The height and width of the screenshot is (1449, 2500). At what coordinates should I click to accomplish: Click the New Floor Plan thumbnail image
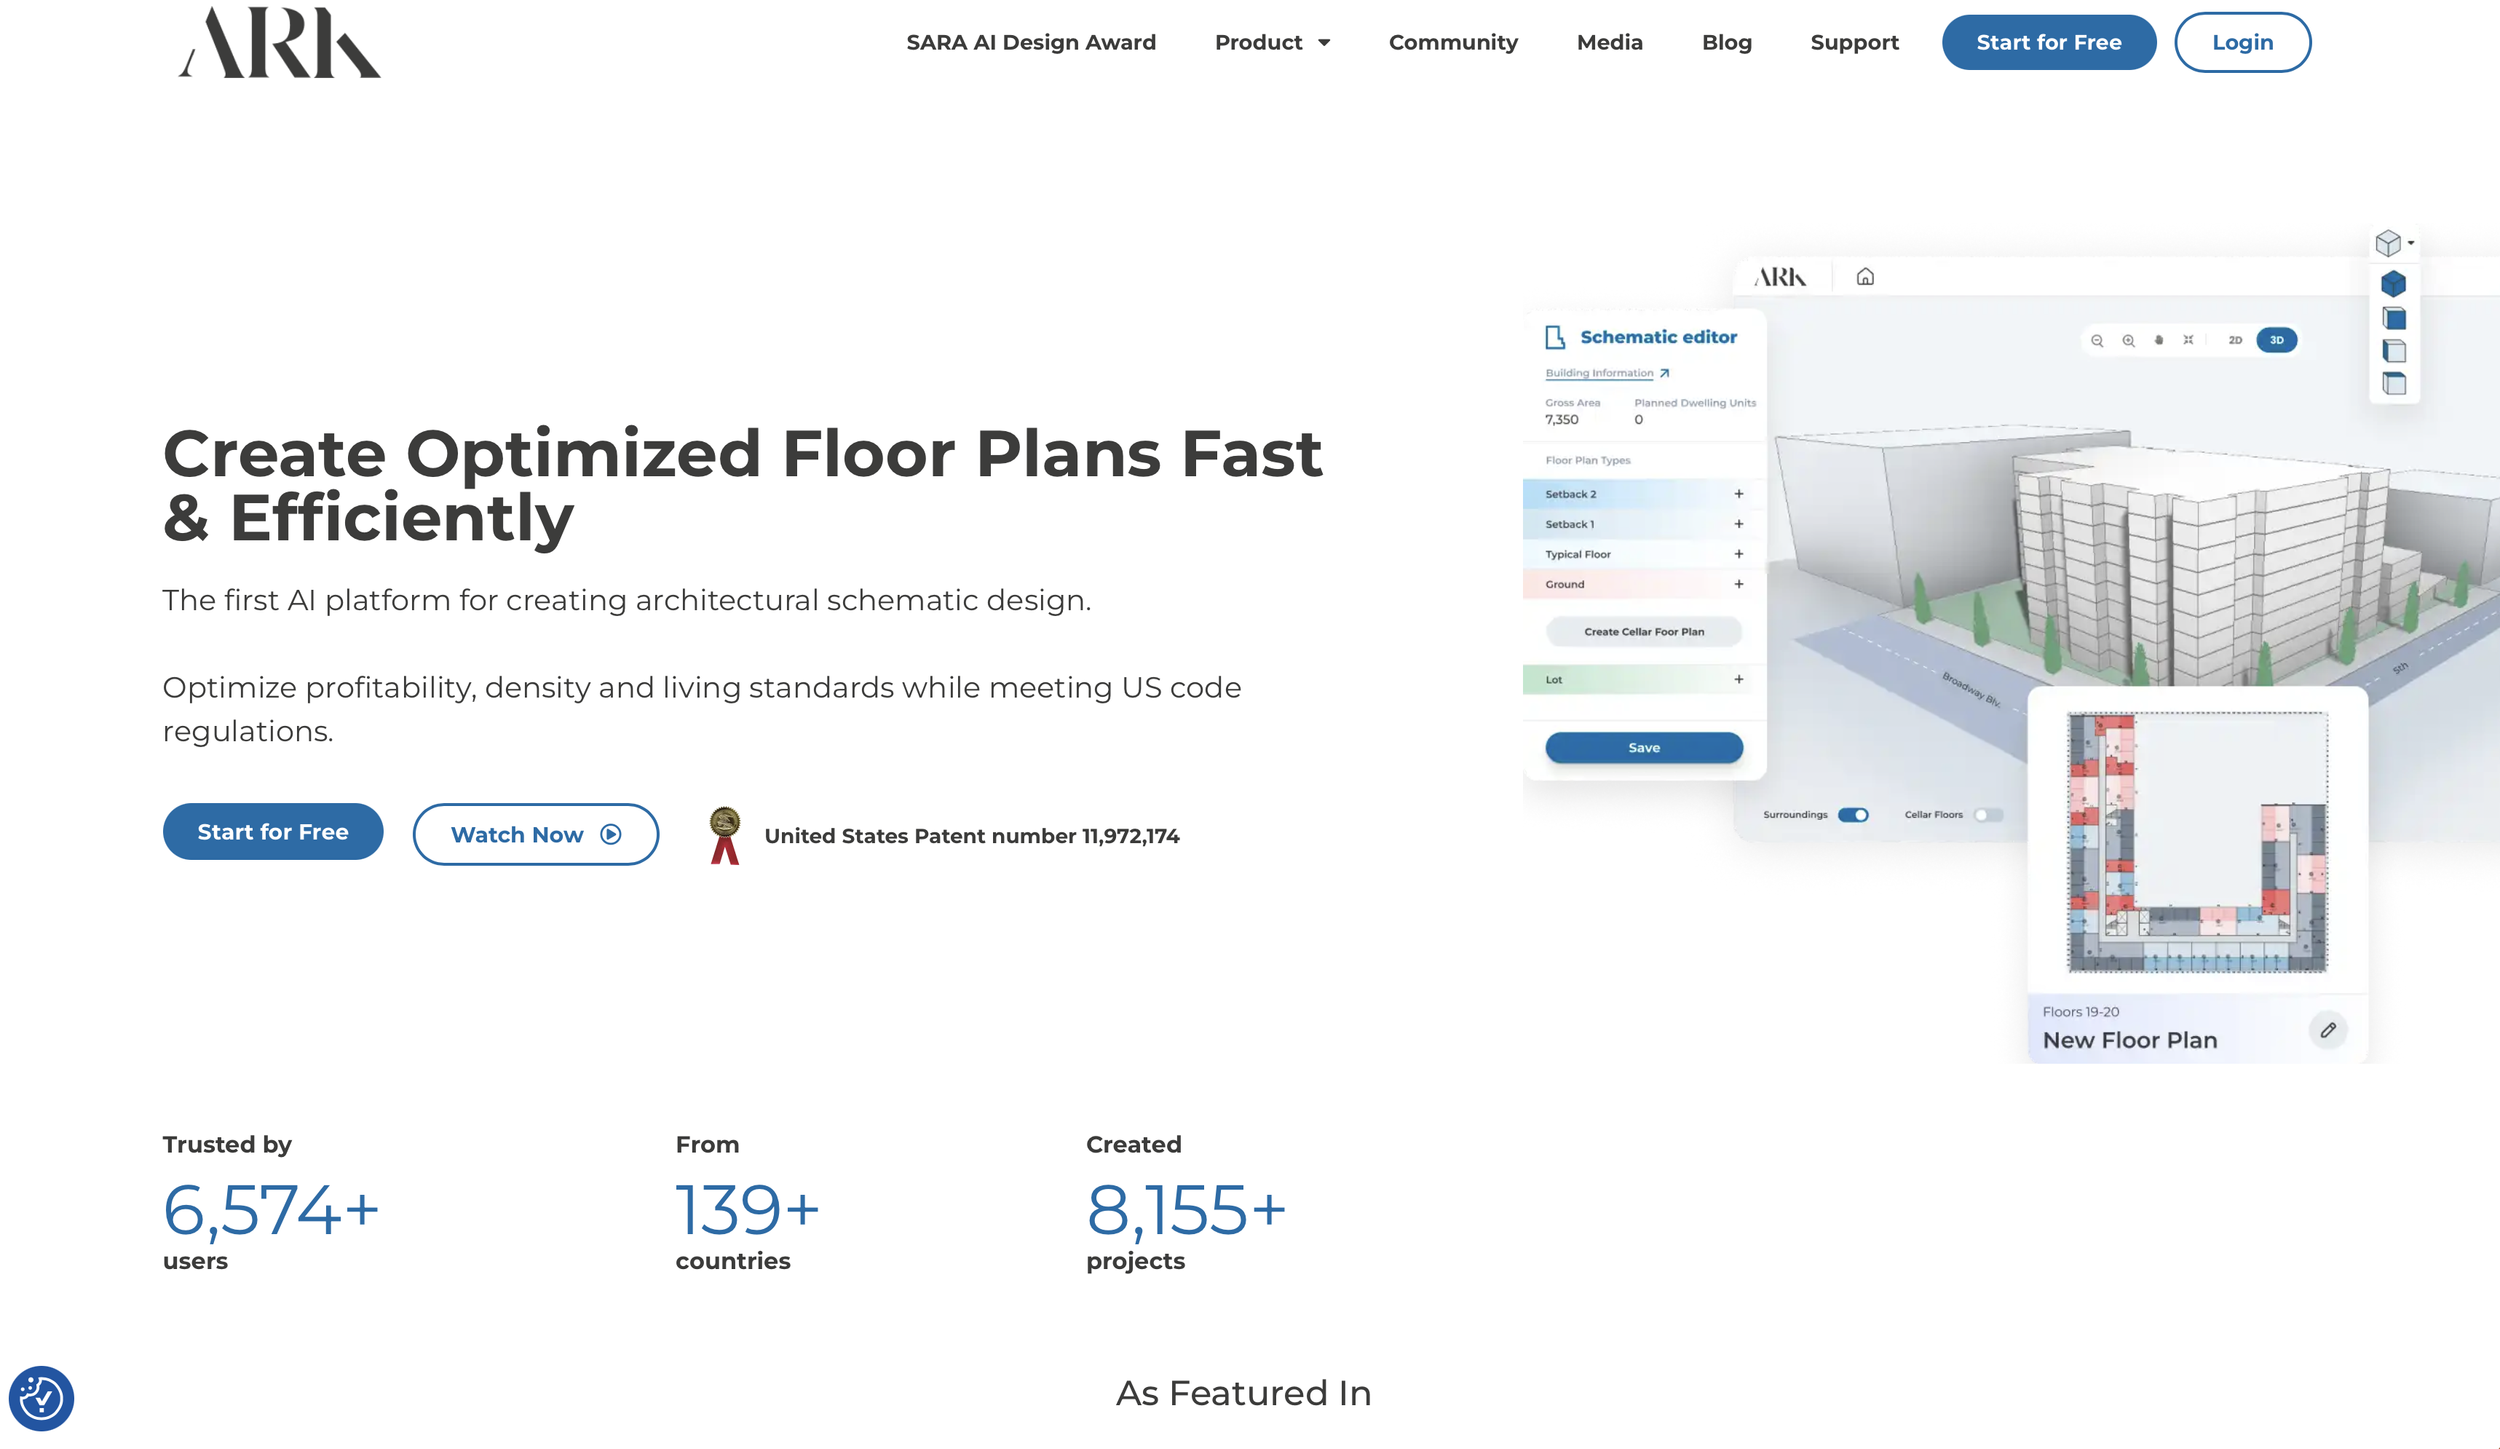point(2197,842)
